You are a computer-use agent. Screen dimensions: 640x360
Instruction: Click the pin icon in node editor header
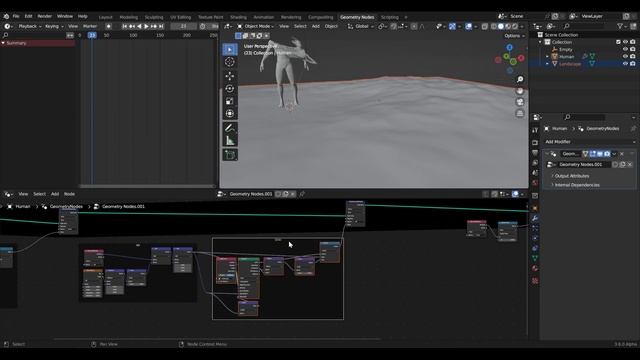302,194
